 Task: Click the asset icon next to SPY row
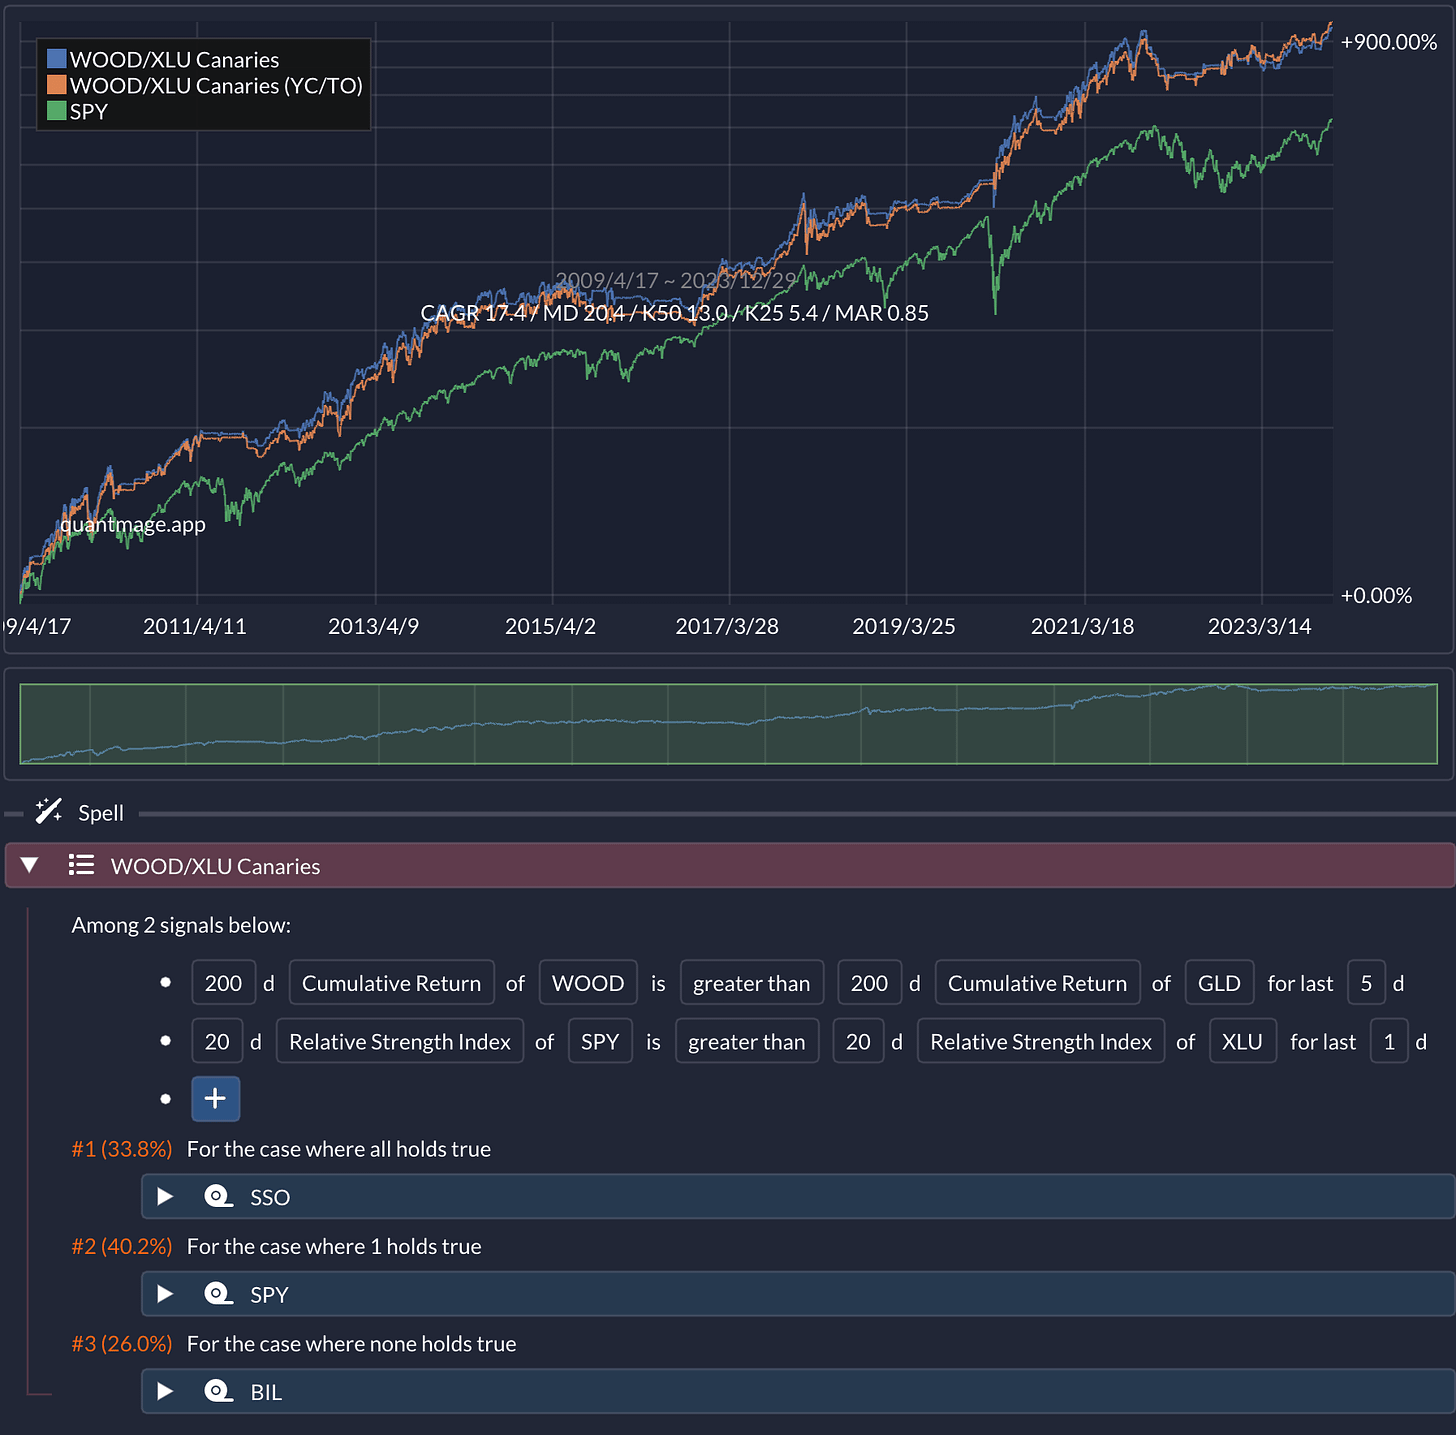(218, 1293)
